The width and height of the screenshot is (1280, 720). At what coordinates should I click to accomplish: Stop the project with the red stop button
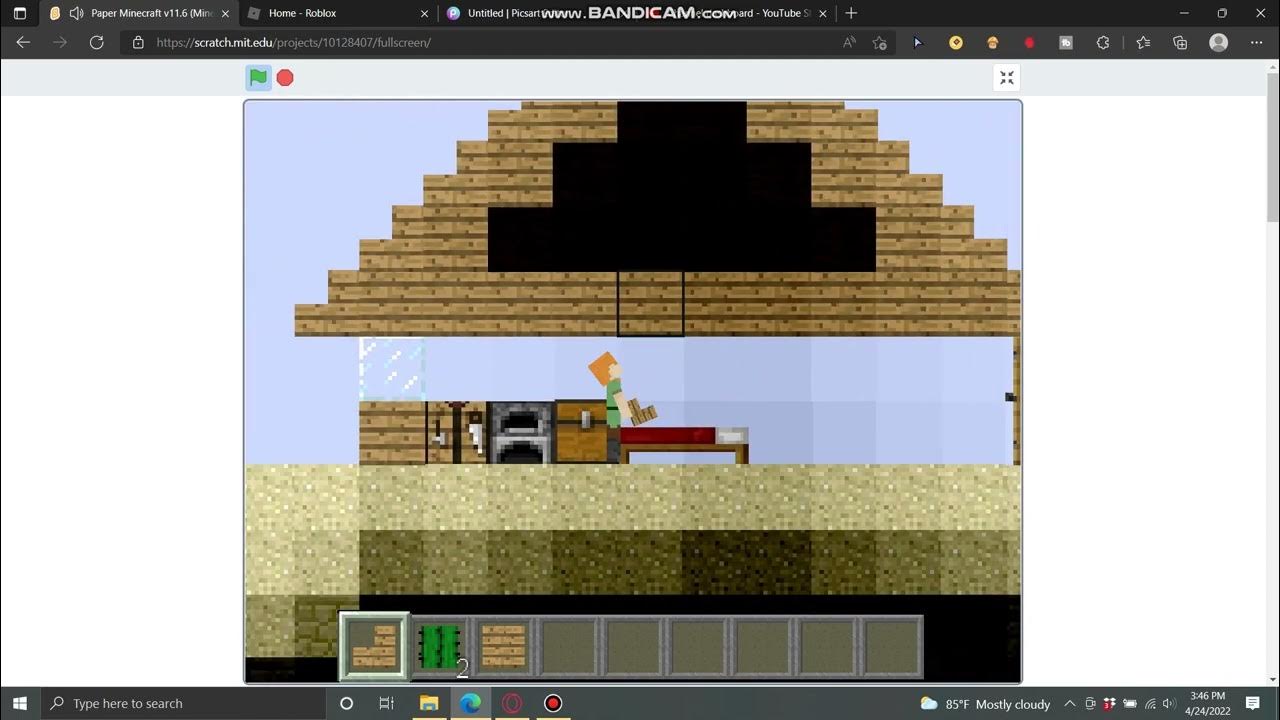pyautogui.click(x=285, y=77)
